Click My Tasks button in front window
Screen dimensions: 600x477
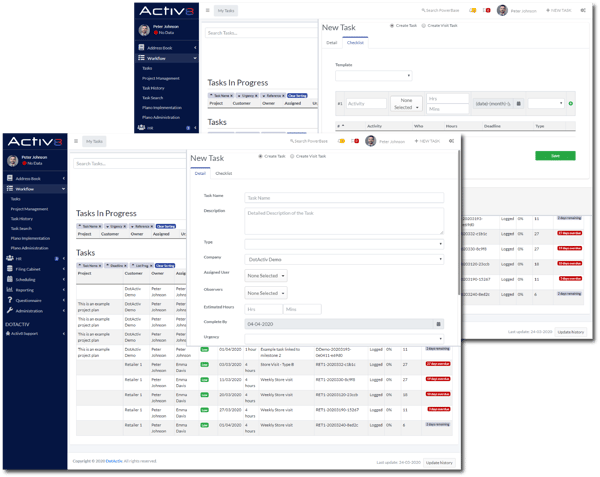94,141
